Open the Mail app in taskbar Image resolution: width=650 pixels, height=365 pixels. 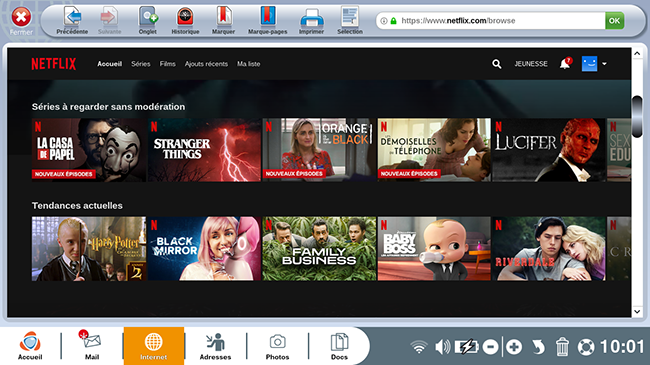pyautogui.click(x=92, y=346)
